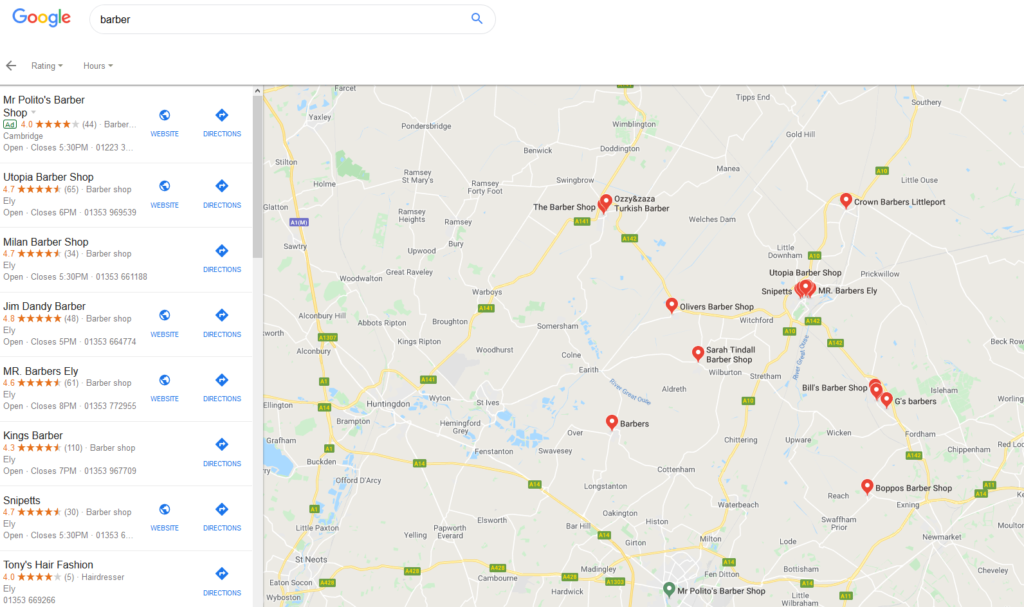Open website for Snipetts

[165, 515]
